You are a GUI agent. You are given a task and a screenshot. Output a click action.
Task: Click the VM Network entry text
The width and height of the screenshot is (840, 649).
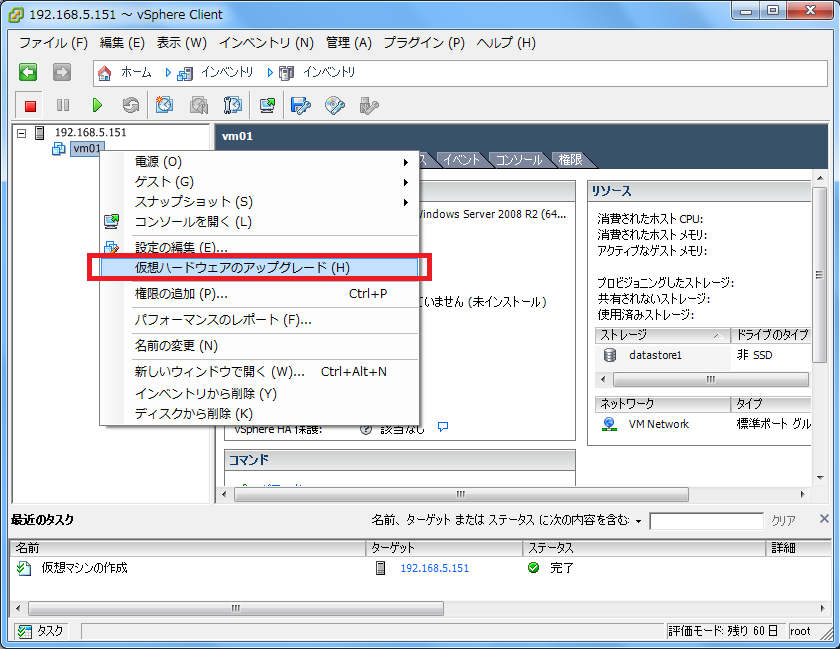click(658, 424)
